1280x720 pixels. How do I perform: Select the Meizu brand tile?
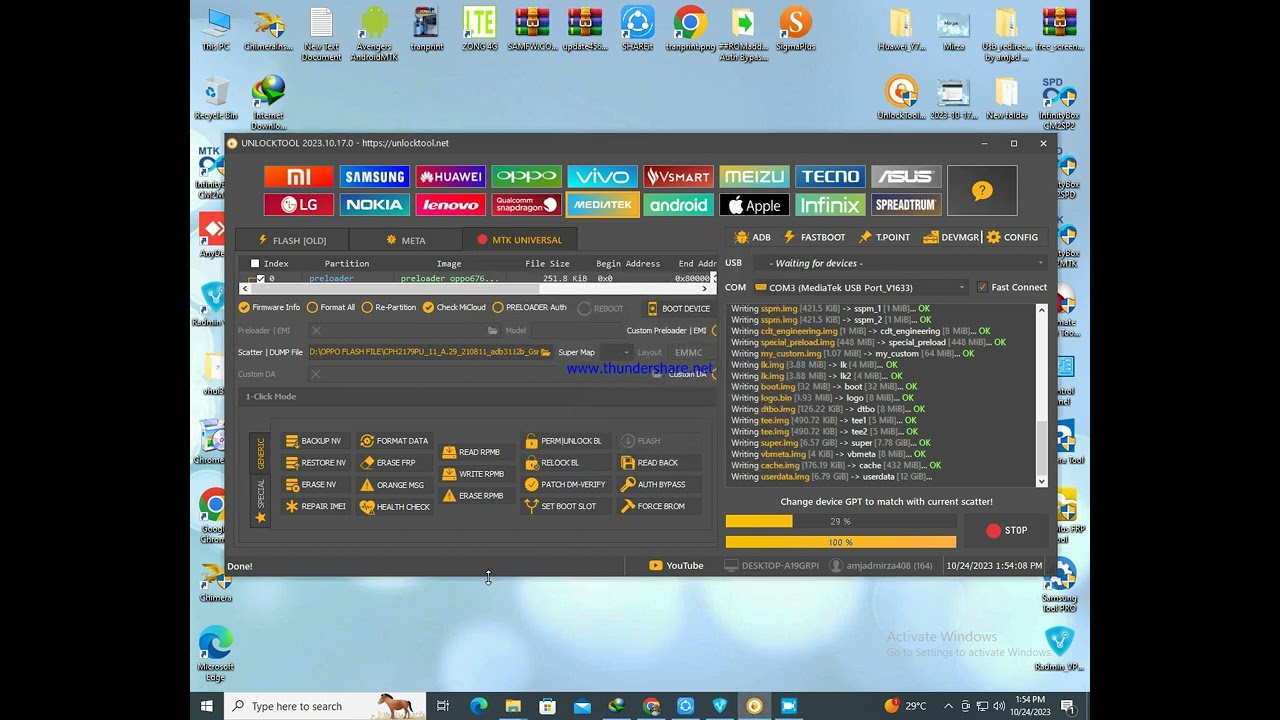click(754, 177)
